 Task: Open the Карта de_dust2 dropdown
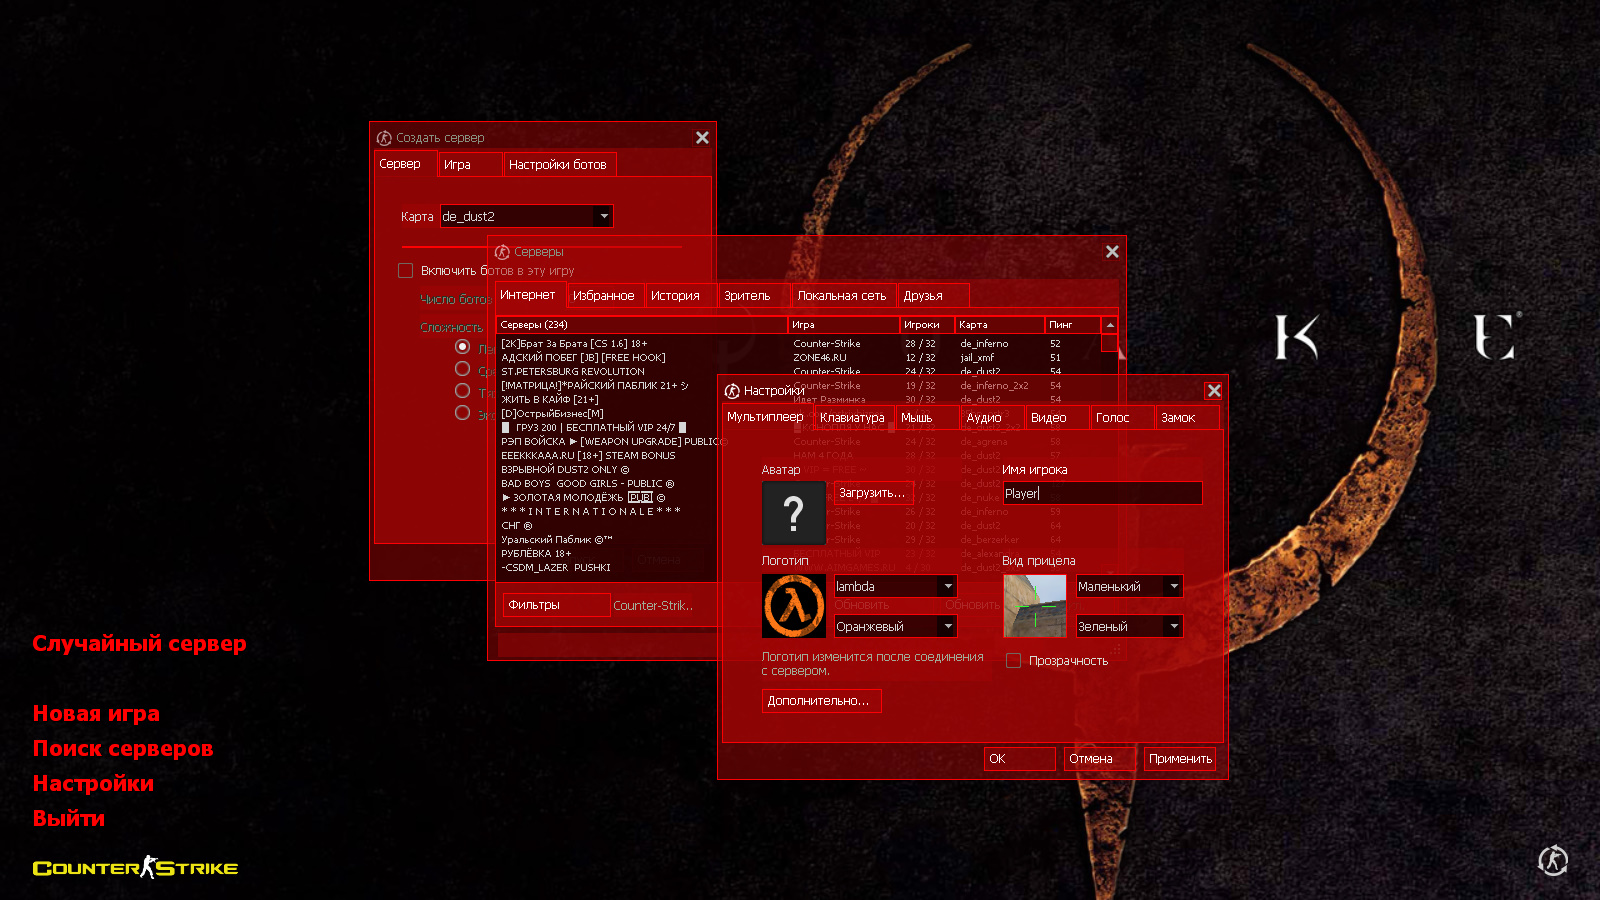coord(603,216)
